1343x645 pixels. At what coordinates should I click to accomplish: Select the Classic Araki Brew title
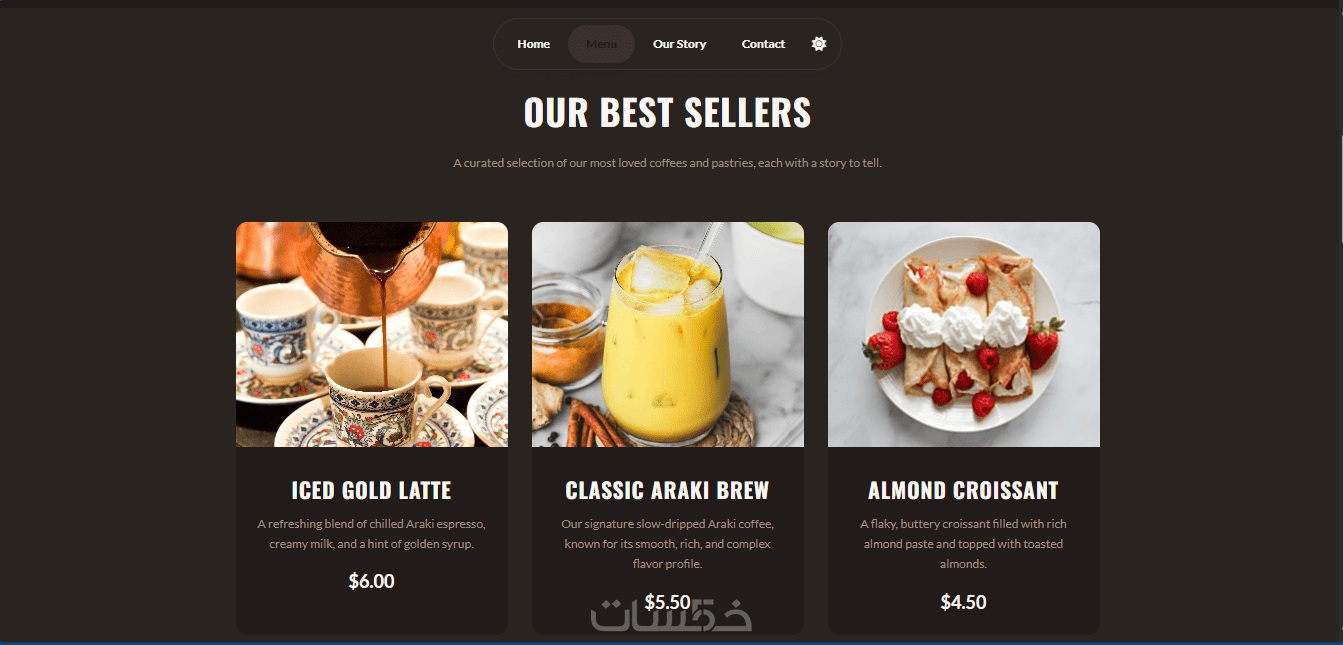[x=668, y=491]
